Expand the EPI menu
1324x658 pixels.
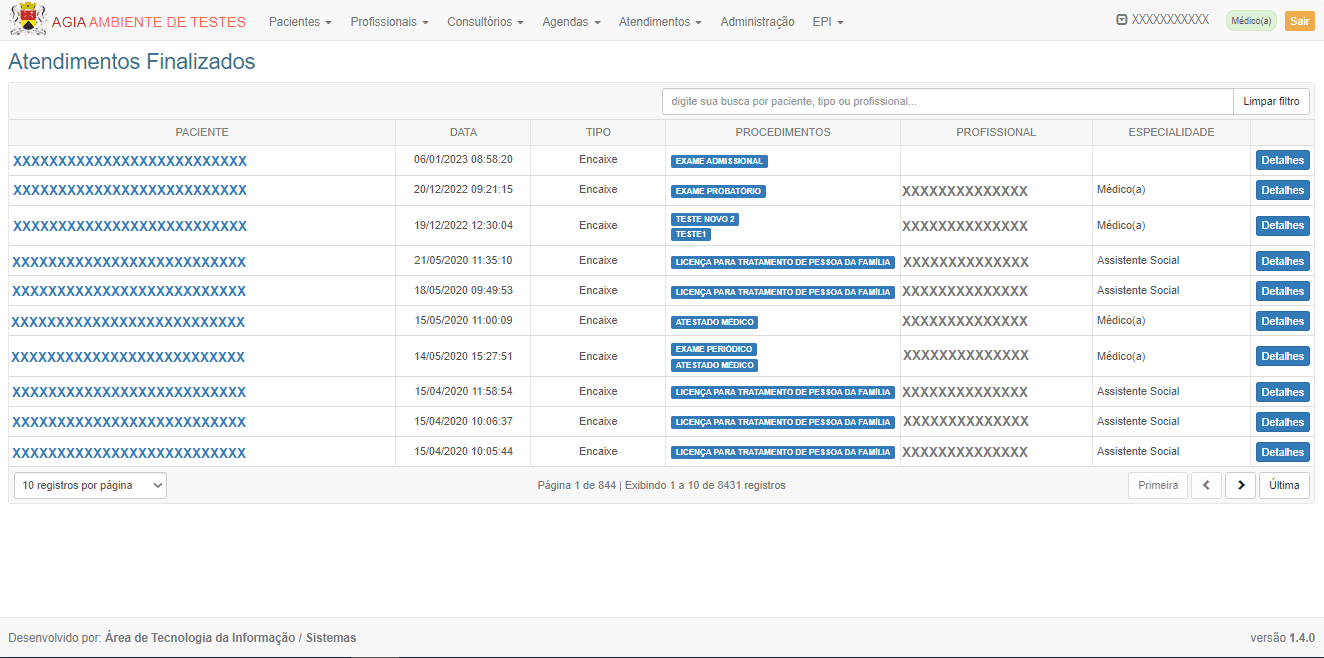[827, 22]
